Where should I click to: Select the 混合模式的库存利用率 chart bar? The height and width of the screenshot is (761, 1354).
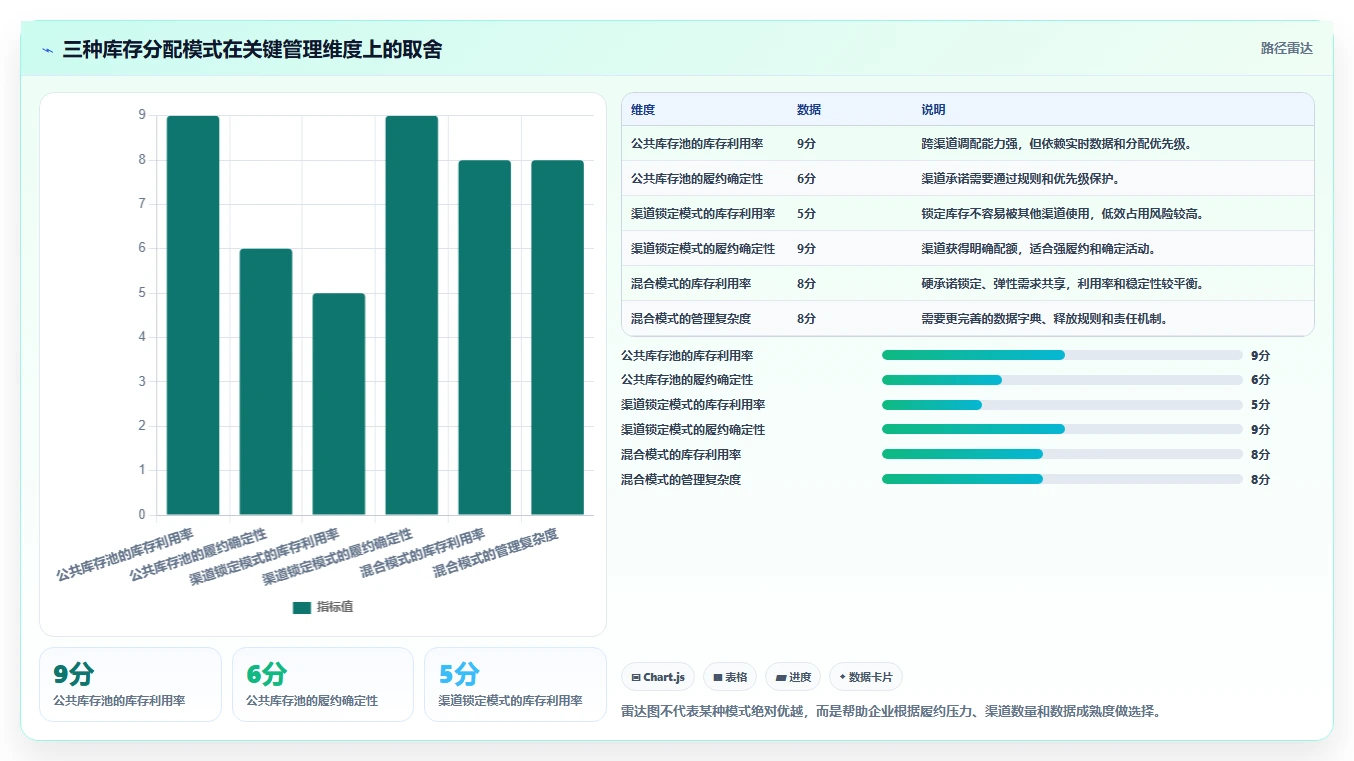point(485,338)
